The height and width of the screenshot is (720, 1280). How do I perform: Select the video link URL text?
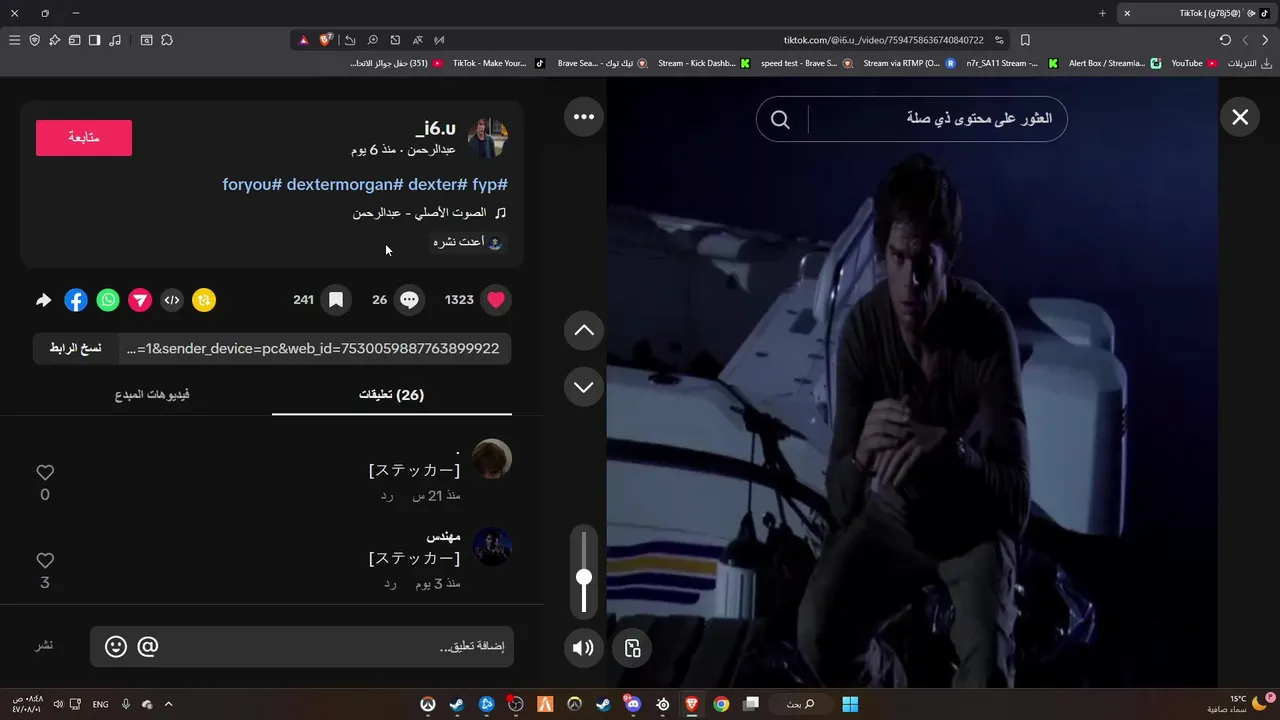[313, 349]
